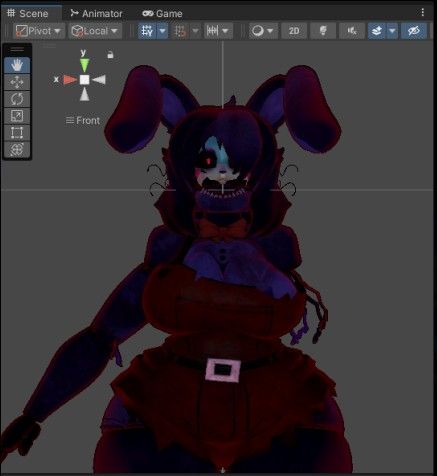Viewport: 437px width, 476px height.
Task: Open the three-dot more options menu
Action: (423, 13)
